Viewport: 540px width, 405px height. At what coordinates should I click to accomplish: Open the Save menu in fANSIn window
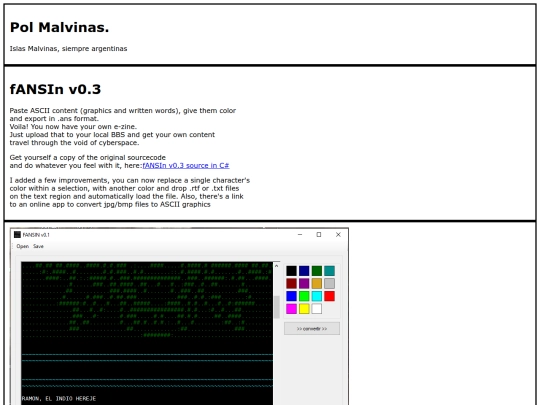click(38, 246)
